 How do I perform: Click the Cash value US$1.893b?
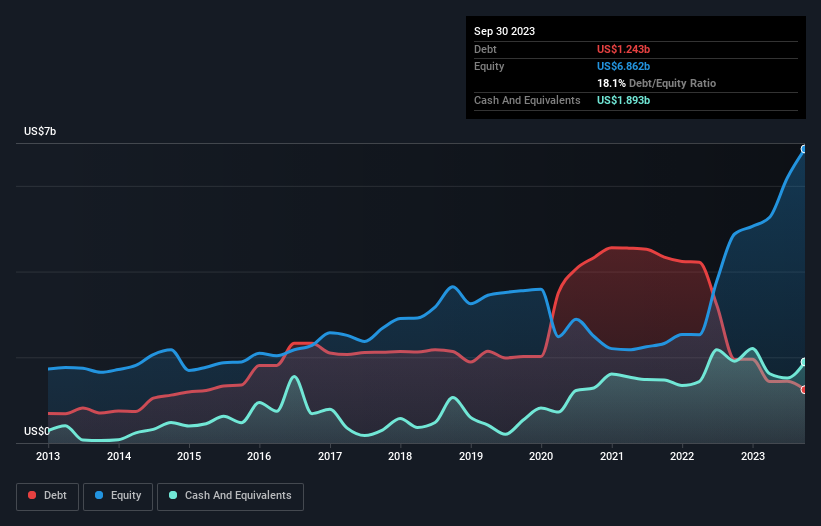pyautogui.click(x=623, y=100)
